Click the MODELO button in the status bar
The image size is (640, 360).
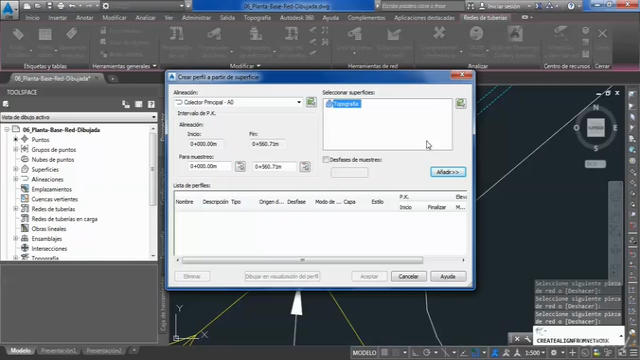point(364,353)
